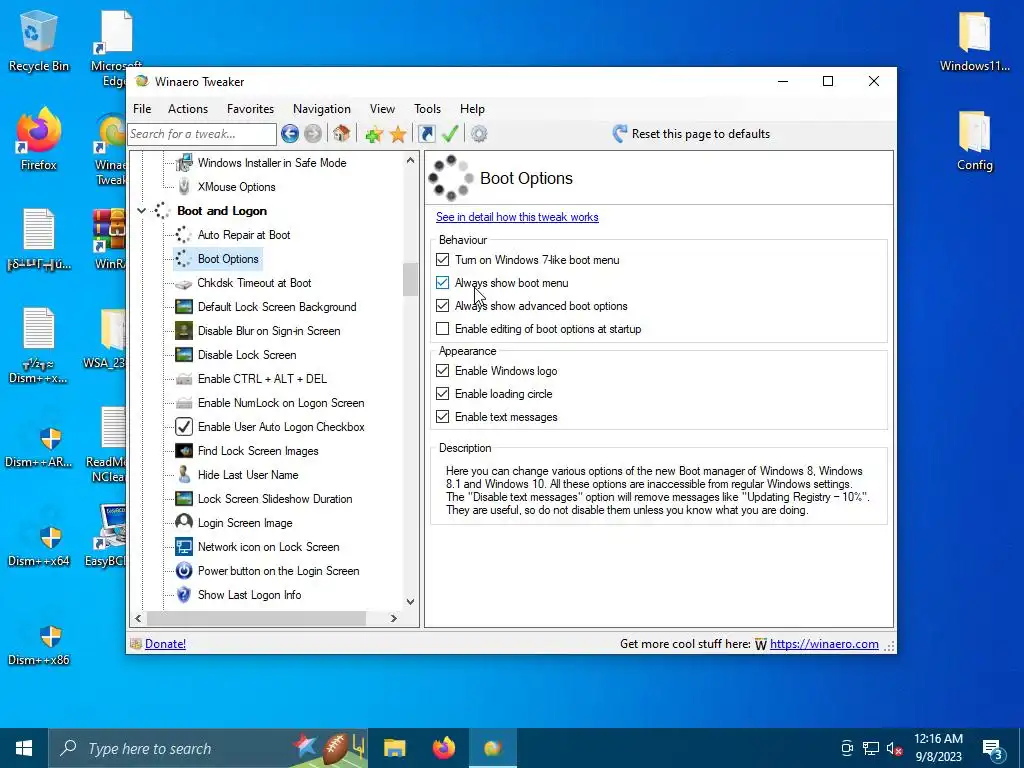Screen dimensions: 1024x768
Task: Select Find Lock Screen Images item
Action: coord(258,451)
